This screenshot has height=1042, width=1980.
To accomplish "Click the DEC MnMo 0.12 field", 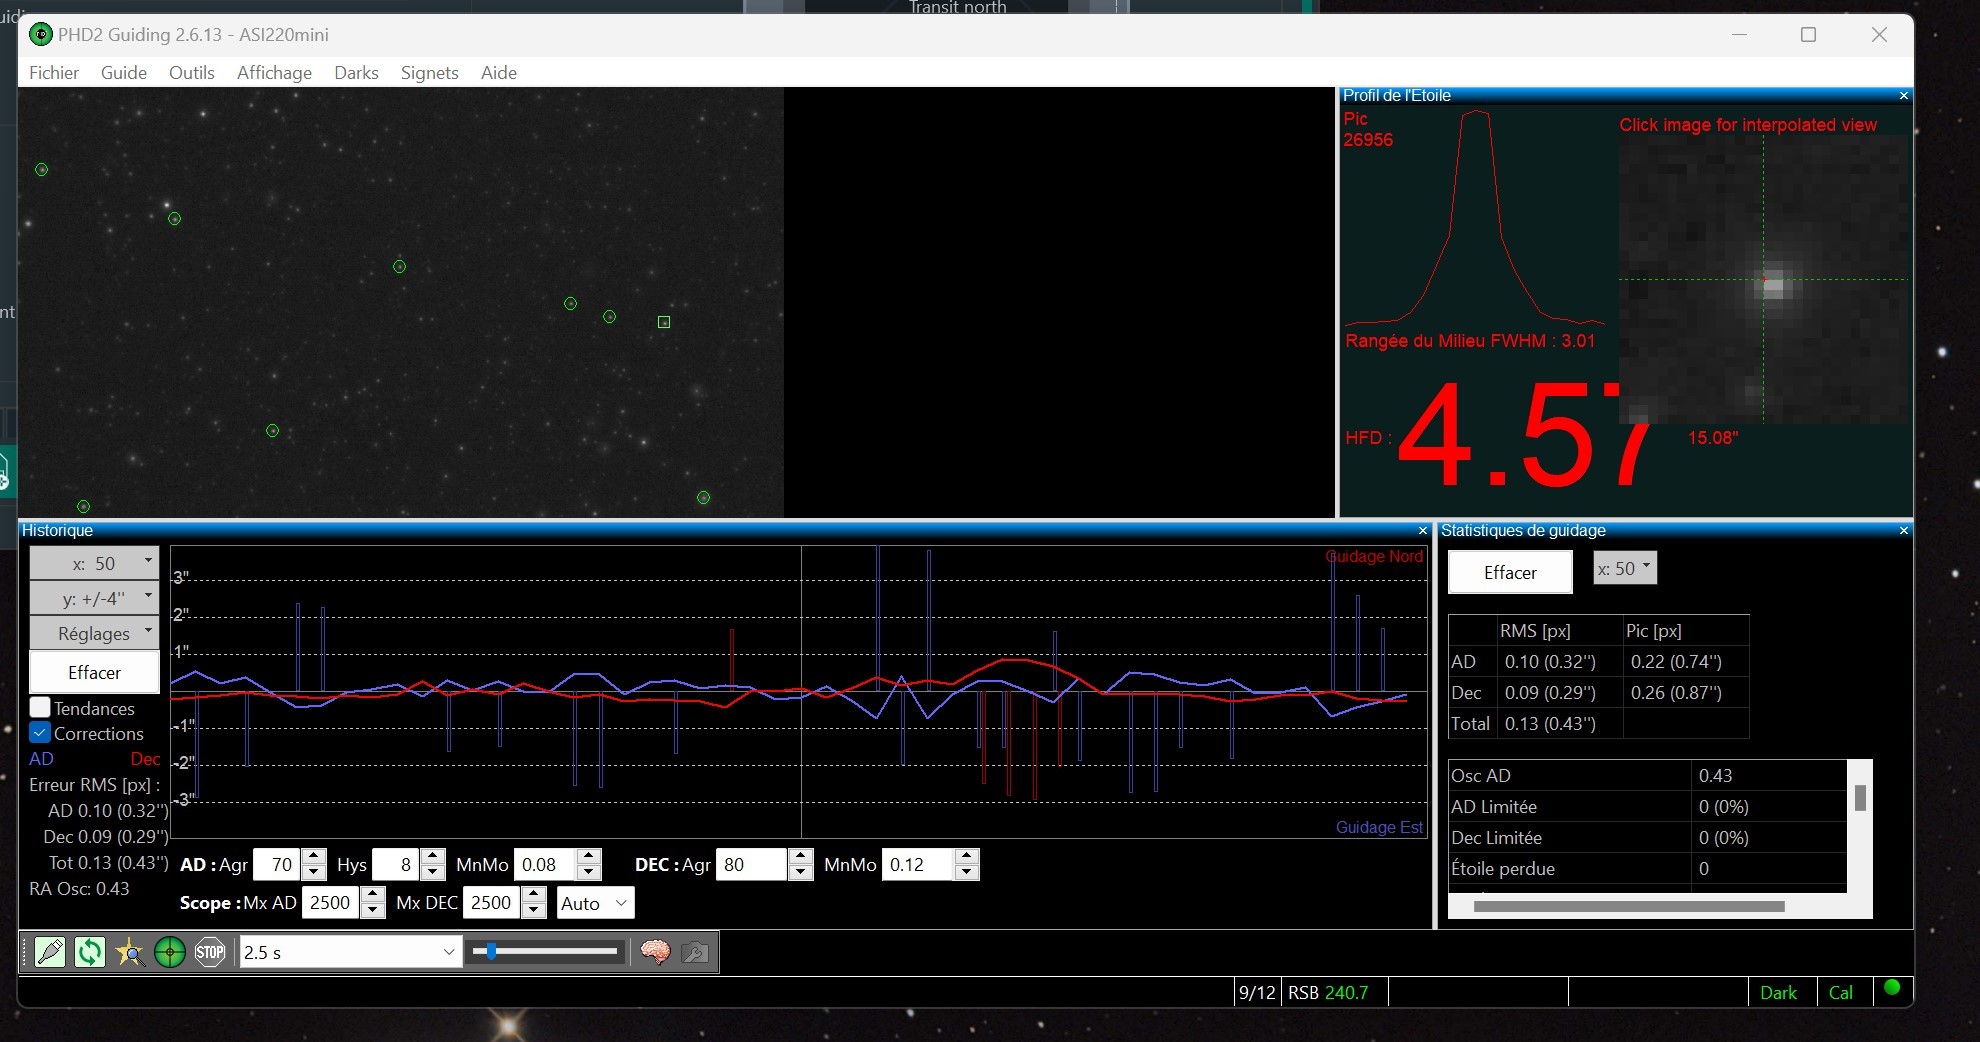I will 918,864.
